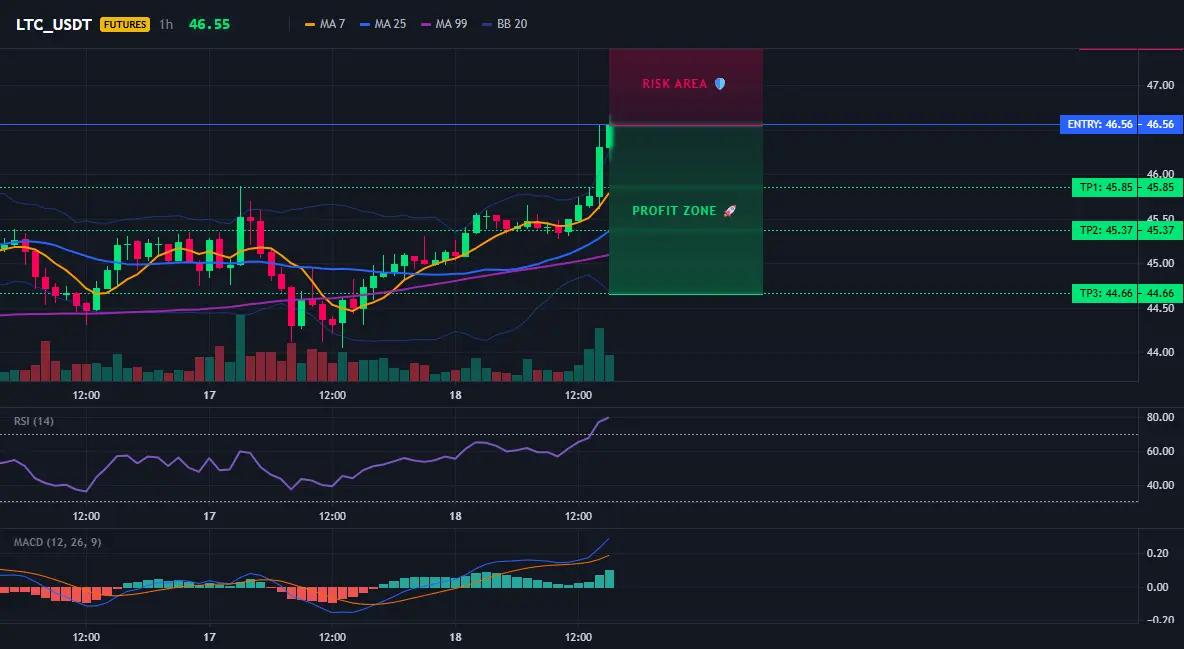Click the 44.00 price axis label
Viewport: 1184px width, 649px height.
tap(1161, 352)
